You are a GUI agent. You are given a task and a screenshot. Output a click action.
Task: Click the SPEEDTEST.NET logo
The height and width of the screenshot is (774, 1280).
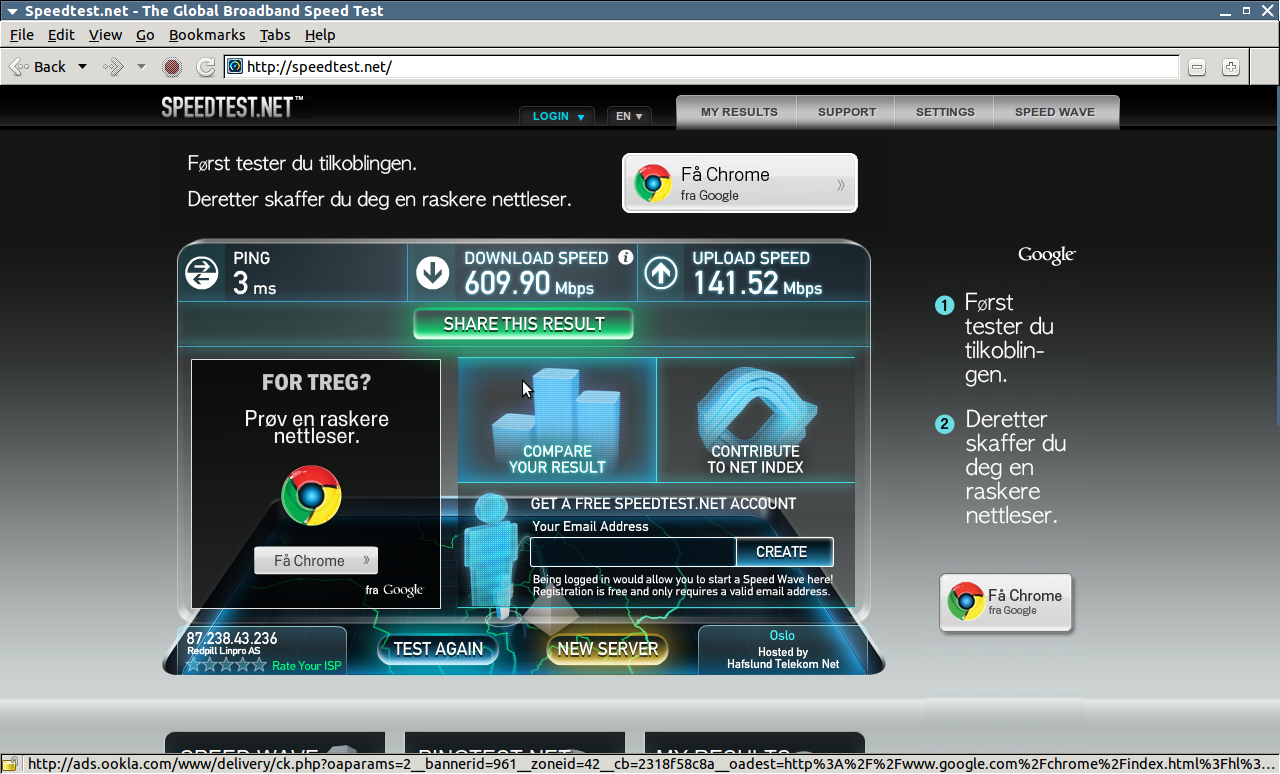coord(232,107)
